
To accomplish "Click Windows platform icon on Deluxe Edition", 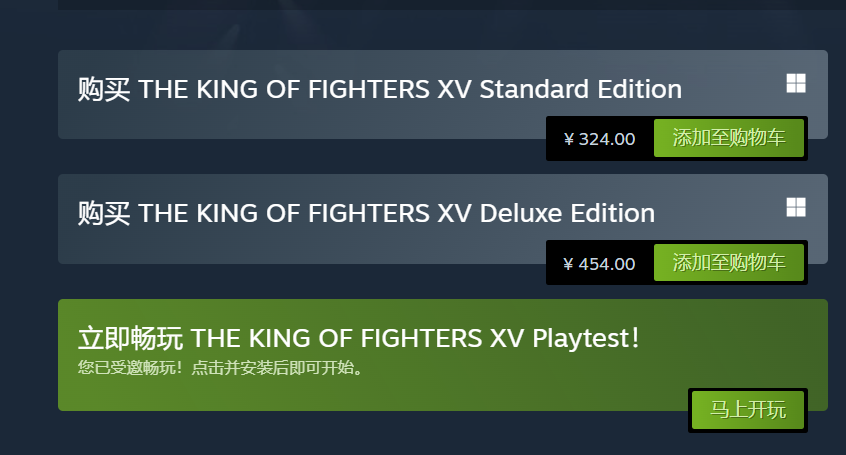I will coord(796,207).
